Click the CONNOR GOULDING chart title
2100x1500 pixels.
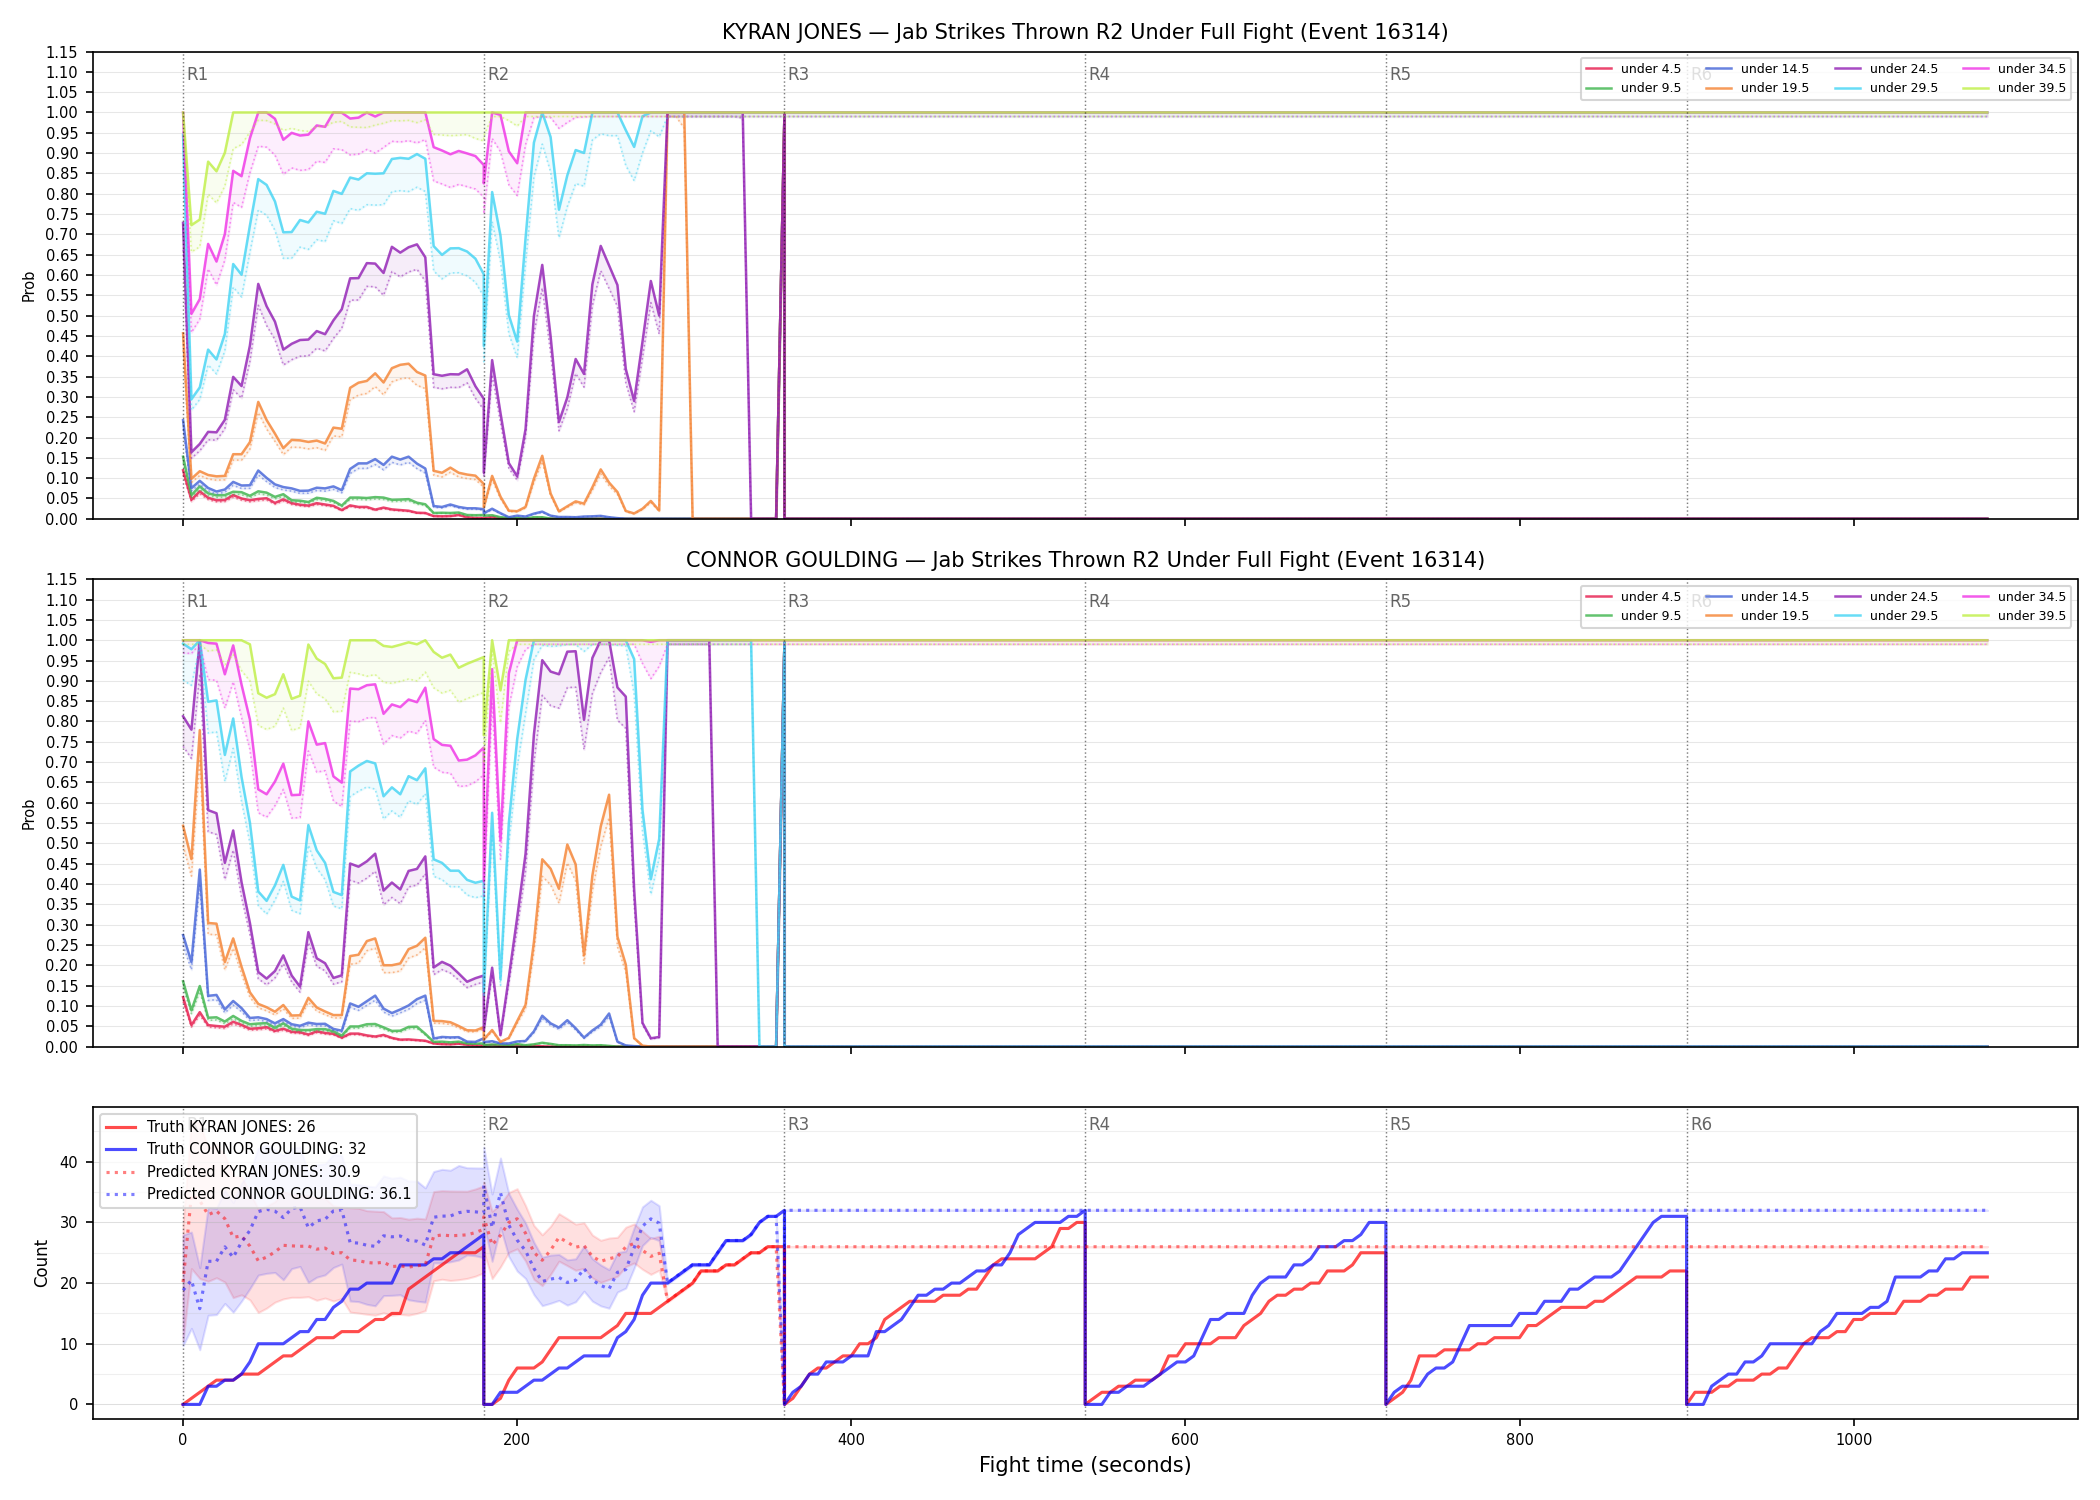pos(1085,560)
